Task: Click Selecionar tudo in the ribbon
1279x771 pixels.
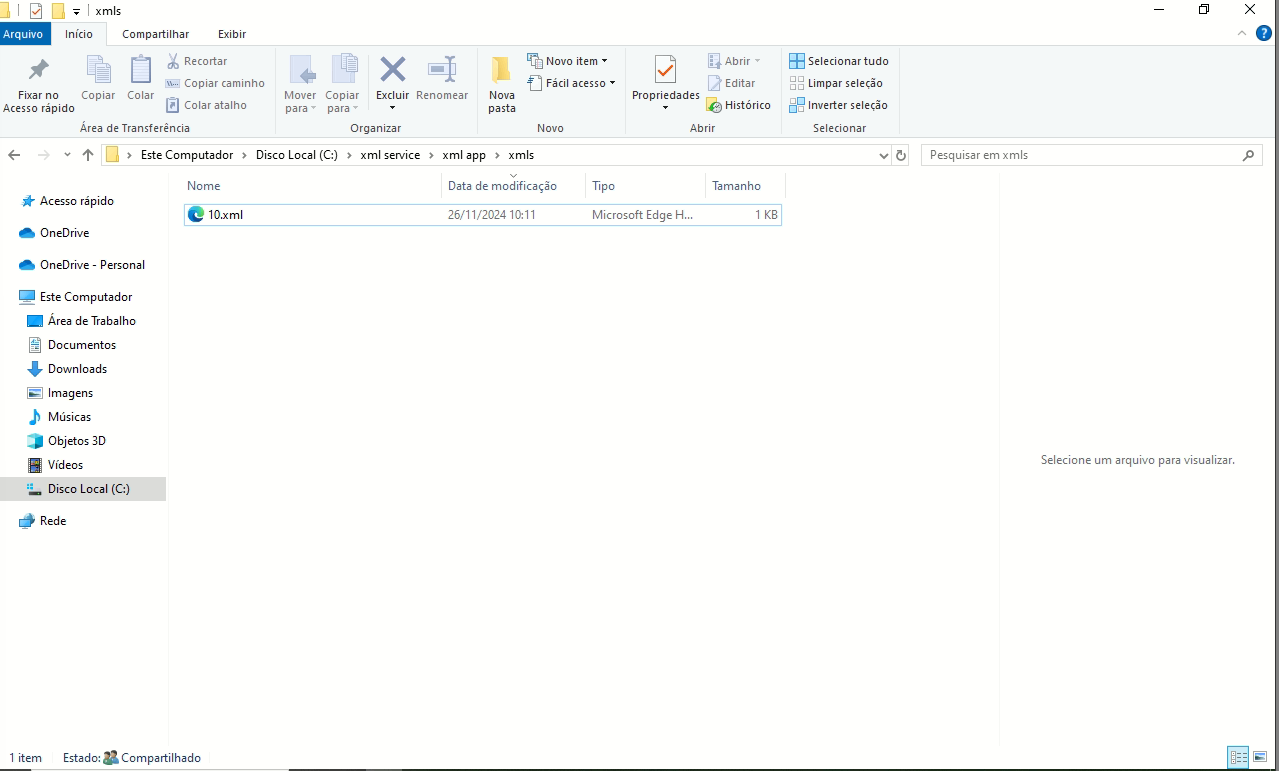Action: (838, 61)
